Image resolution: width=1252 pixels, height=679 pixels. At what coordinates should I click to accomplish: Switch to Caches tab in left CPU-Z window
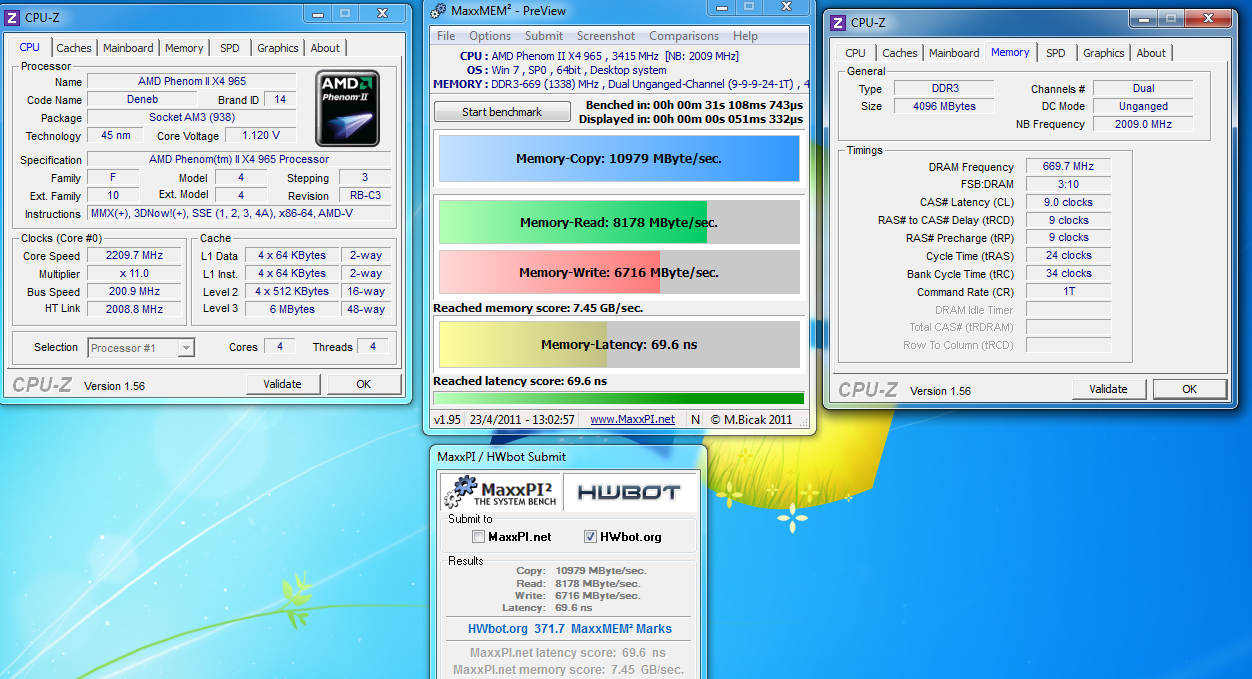pyautogui.click(x=74, y=48)
